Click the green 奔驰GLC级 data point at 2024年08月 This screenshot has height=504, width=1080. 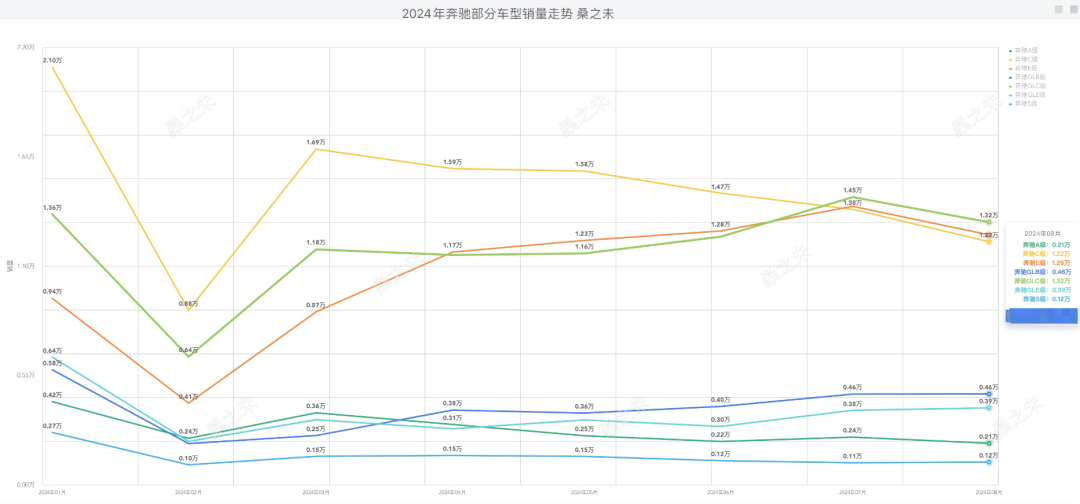988,222
